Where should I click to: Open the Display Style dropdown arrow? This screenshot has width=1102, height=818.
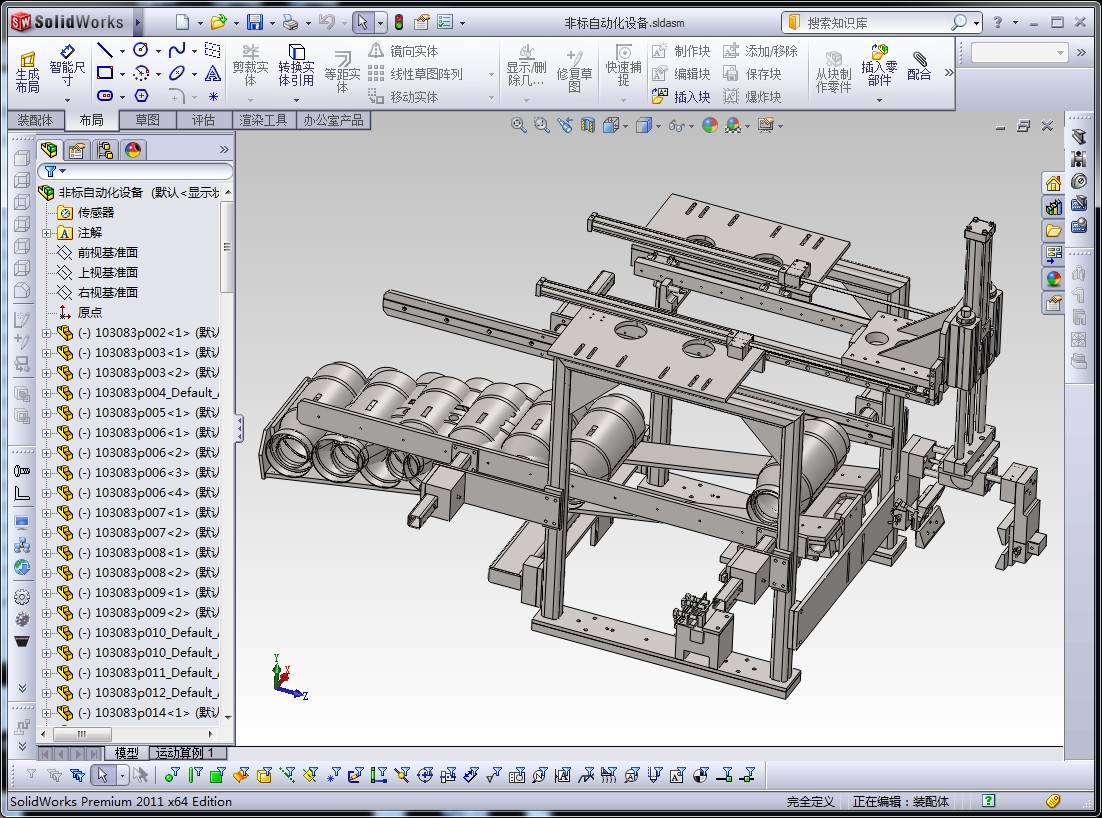659,126
